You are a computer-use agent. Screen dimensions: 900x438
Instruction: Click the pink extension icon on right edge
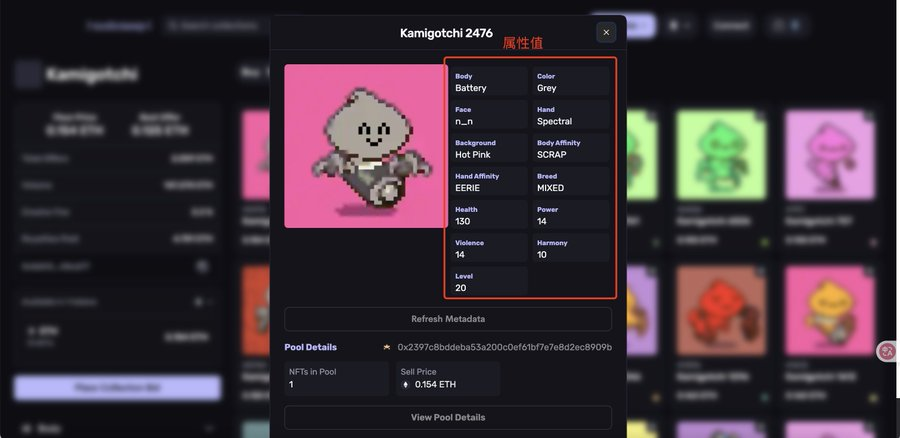click(888, 351)
